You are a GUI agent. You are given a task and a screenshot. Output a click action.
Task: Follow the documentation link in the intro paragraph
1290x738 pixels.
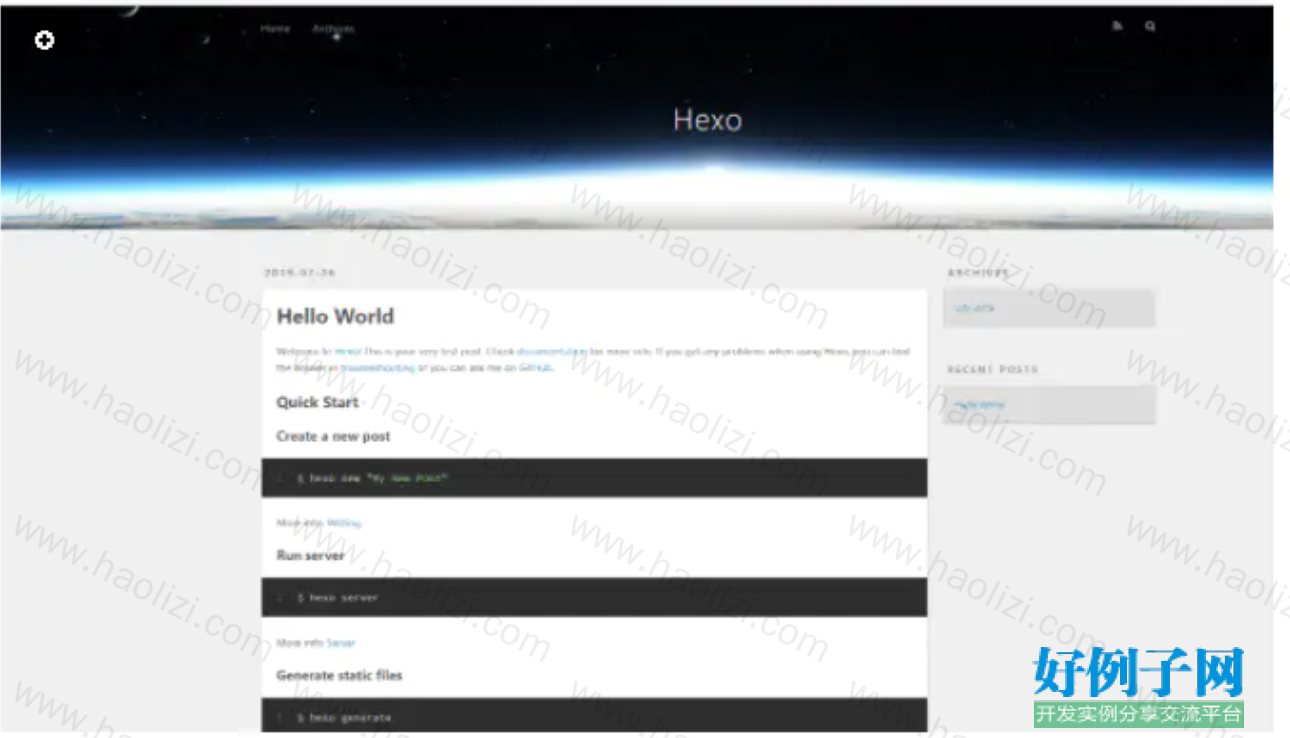551,352
